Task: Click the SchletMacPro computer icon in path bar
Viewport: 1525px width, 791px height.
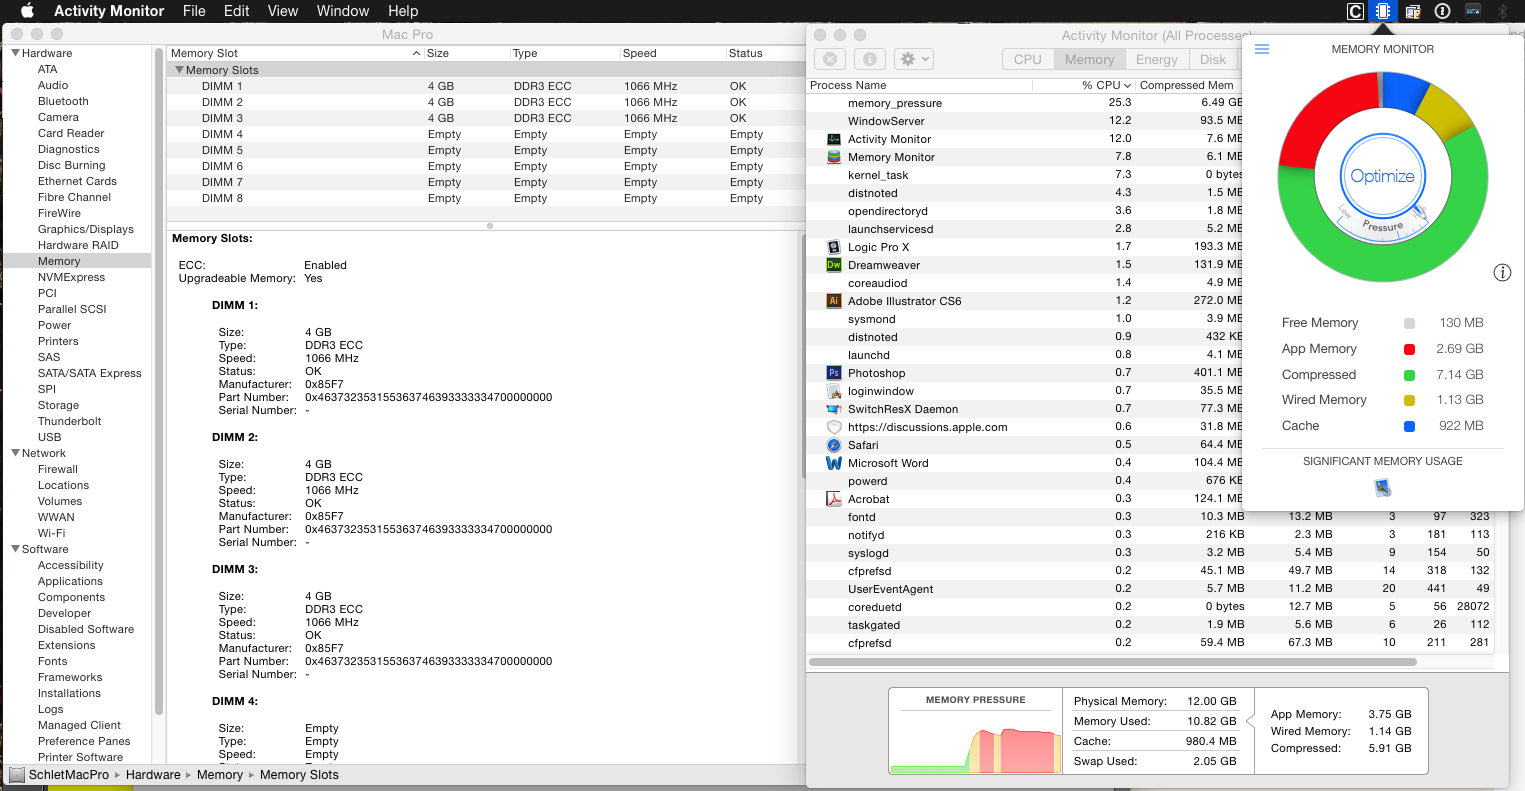Action: (17, 775)
